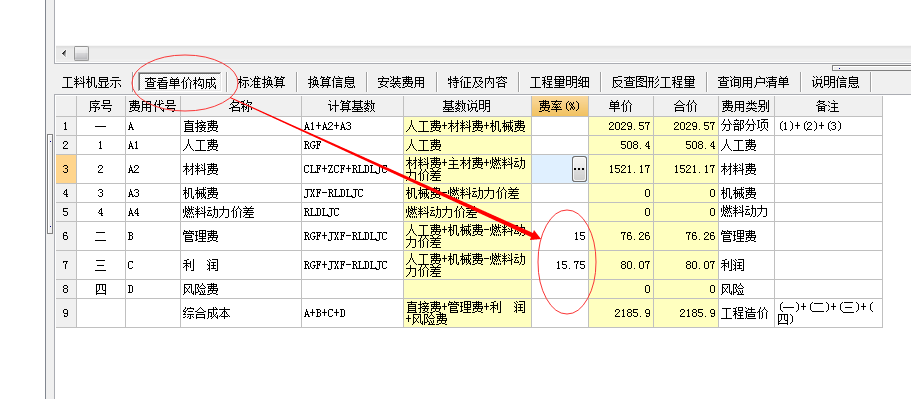This screenshot has width=911, height=399.
Task: Click the formula cell RGF in 人工费 row
Action: (x=352, y=145)
